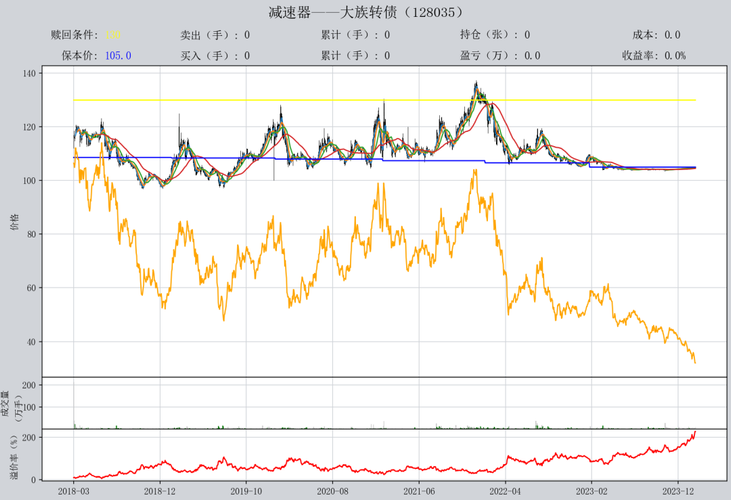
Task: Click 累计（手）：0 in the buy row
Action: (x=355, y=55)
